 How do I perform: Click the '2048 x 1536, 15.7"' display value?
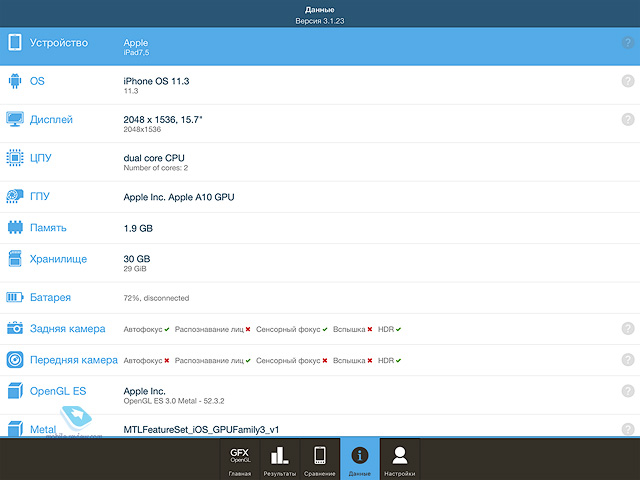[x=163, y=120]
